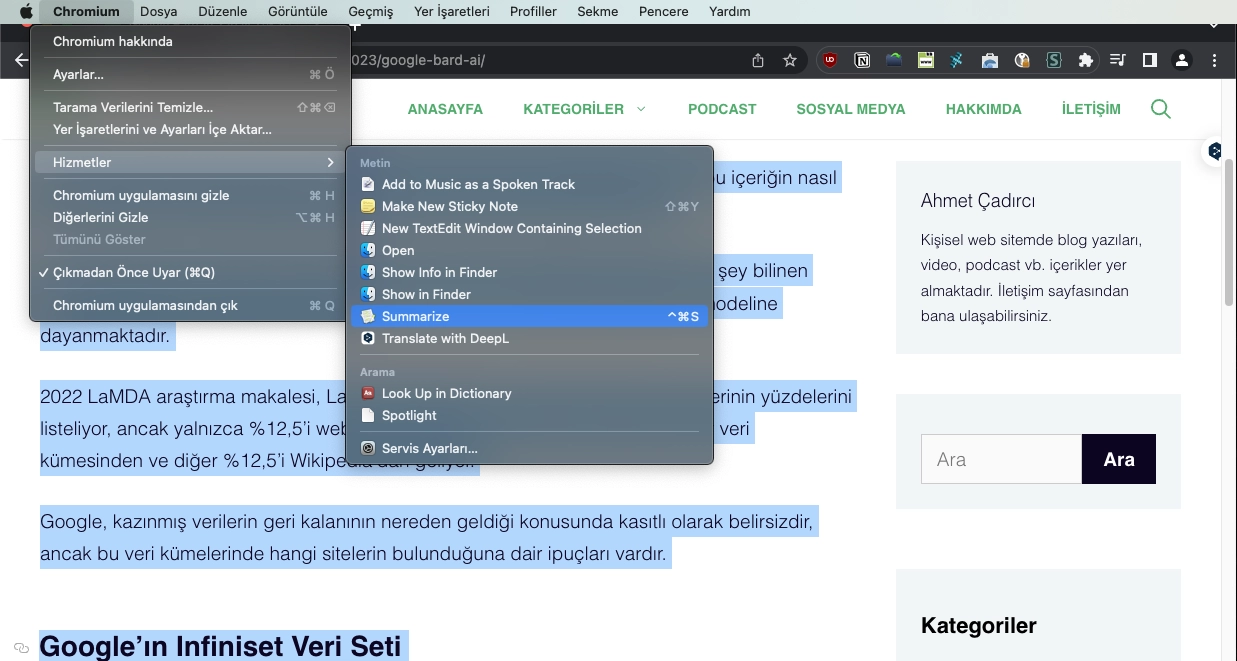The image size is (1237, 661).
Task: Click the page vertical scrollbar
Action: click(x=1230, y=232)
